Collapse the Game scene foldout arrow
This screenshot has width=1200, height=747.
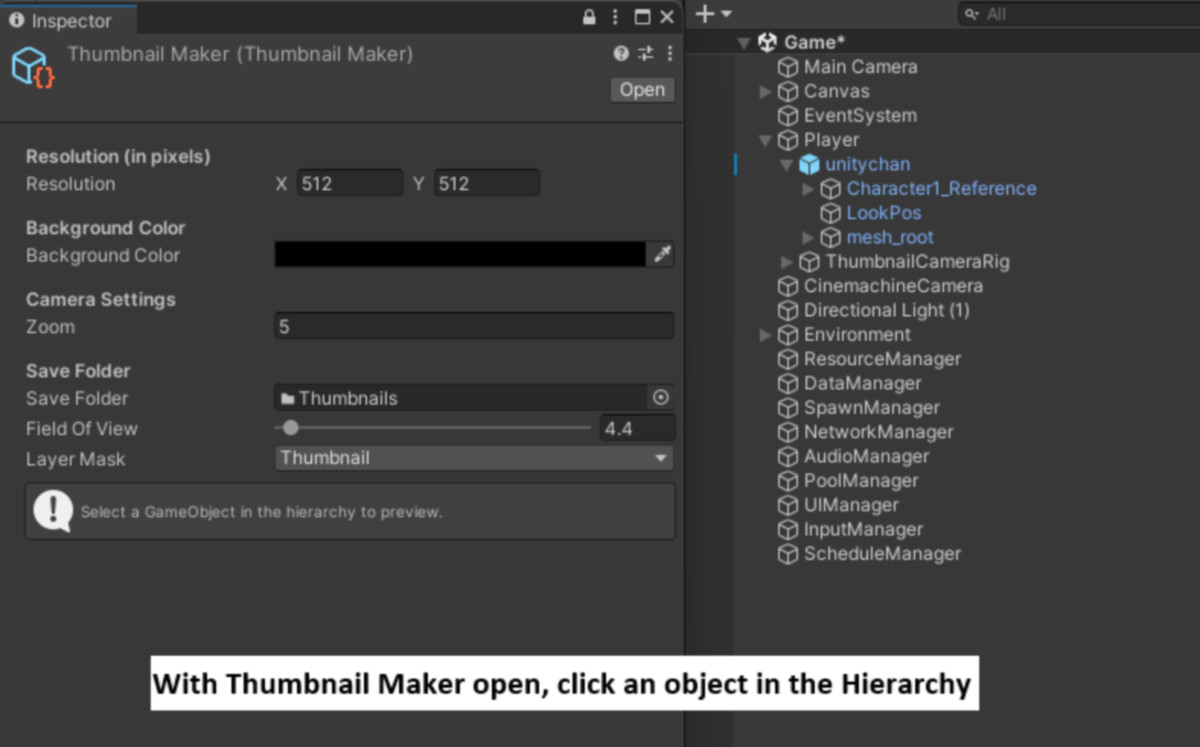[x=743, y=43]
